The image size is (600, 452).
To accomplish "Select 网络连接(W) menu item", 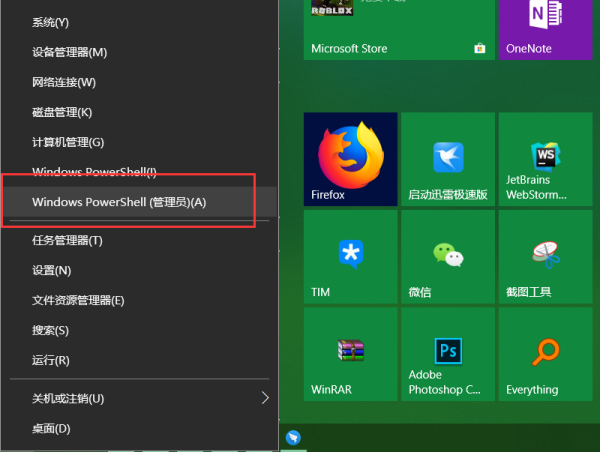I will [139, 82].
